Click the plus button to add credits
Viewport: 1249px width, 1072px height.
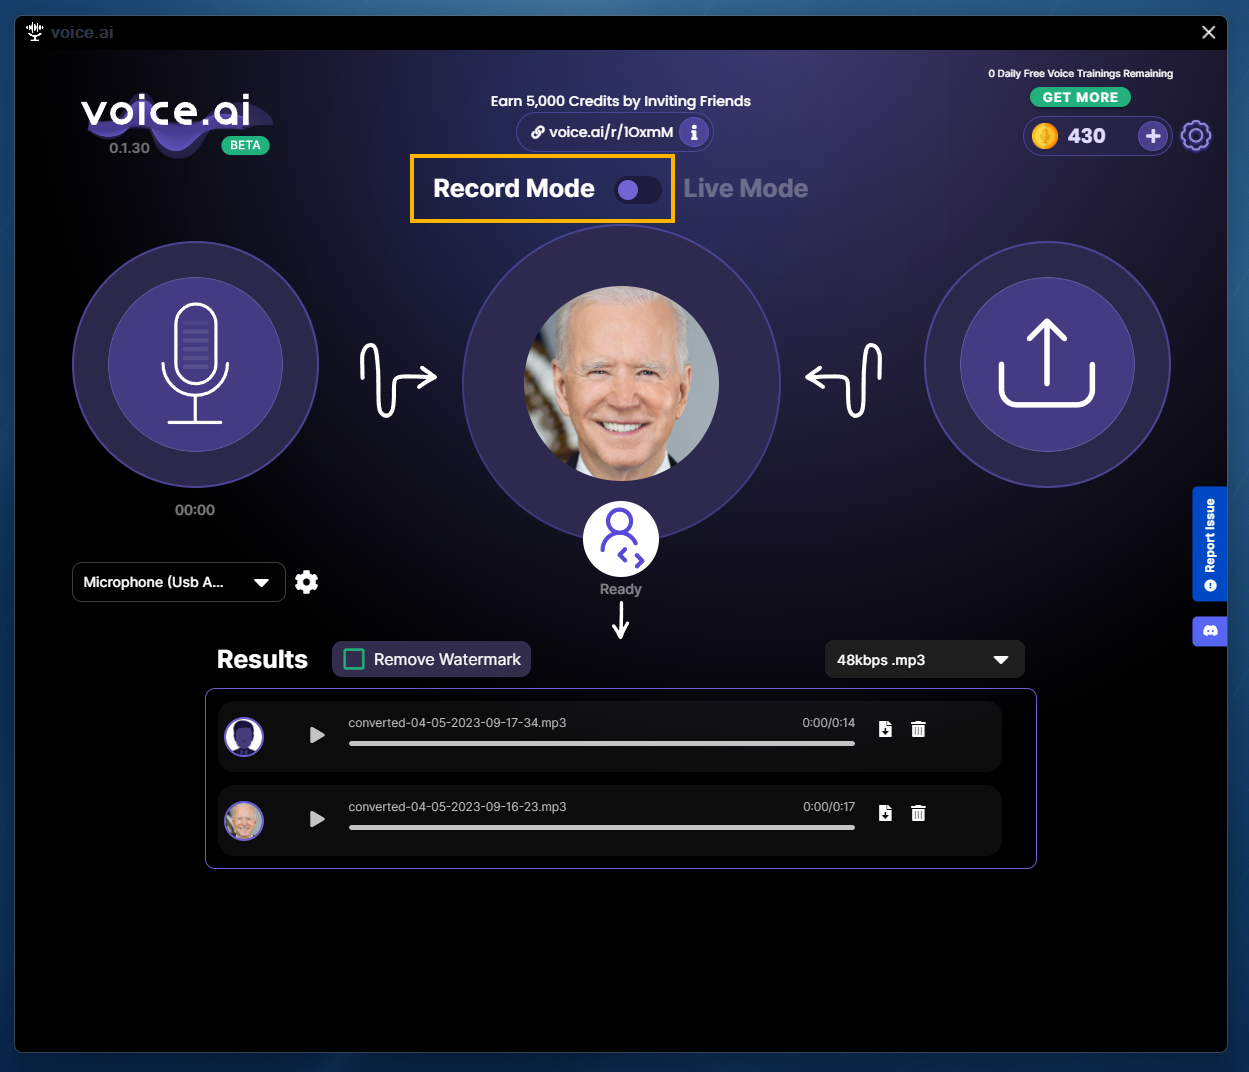pyautogui.click(x=1153, y=136)
